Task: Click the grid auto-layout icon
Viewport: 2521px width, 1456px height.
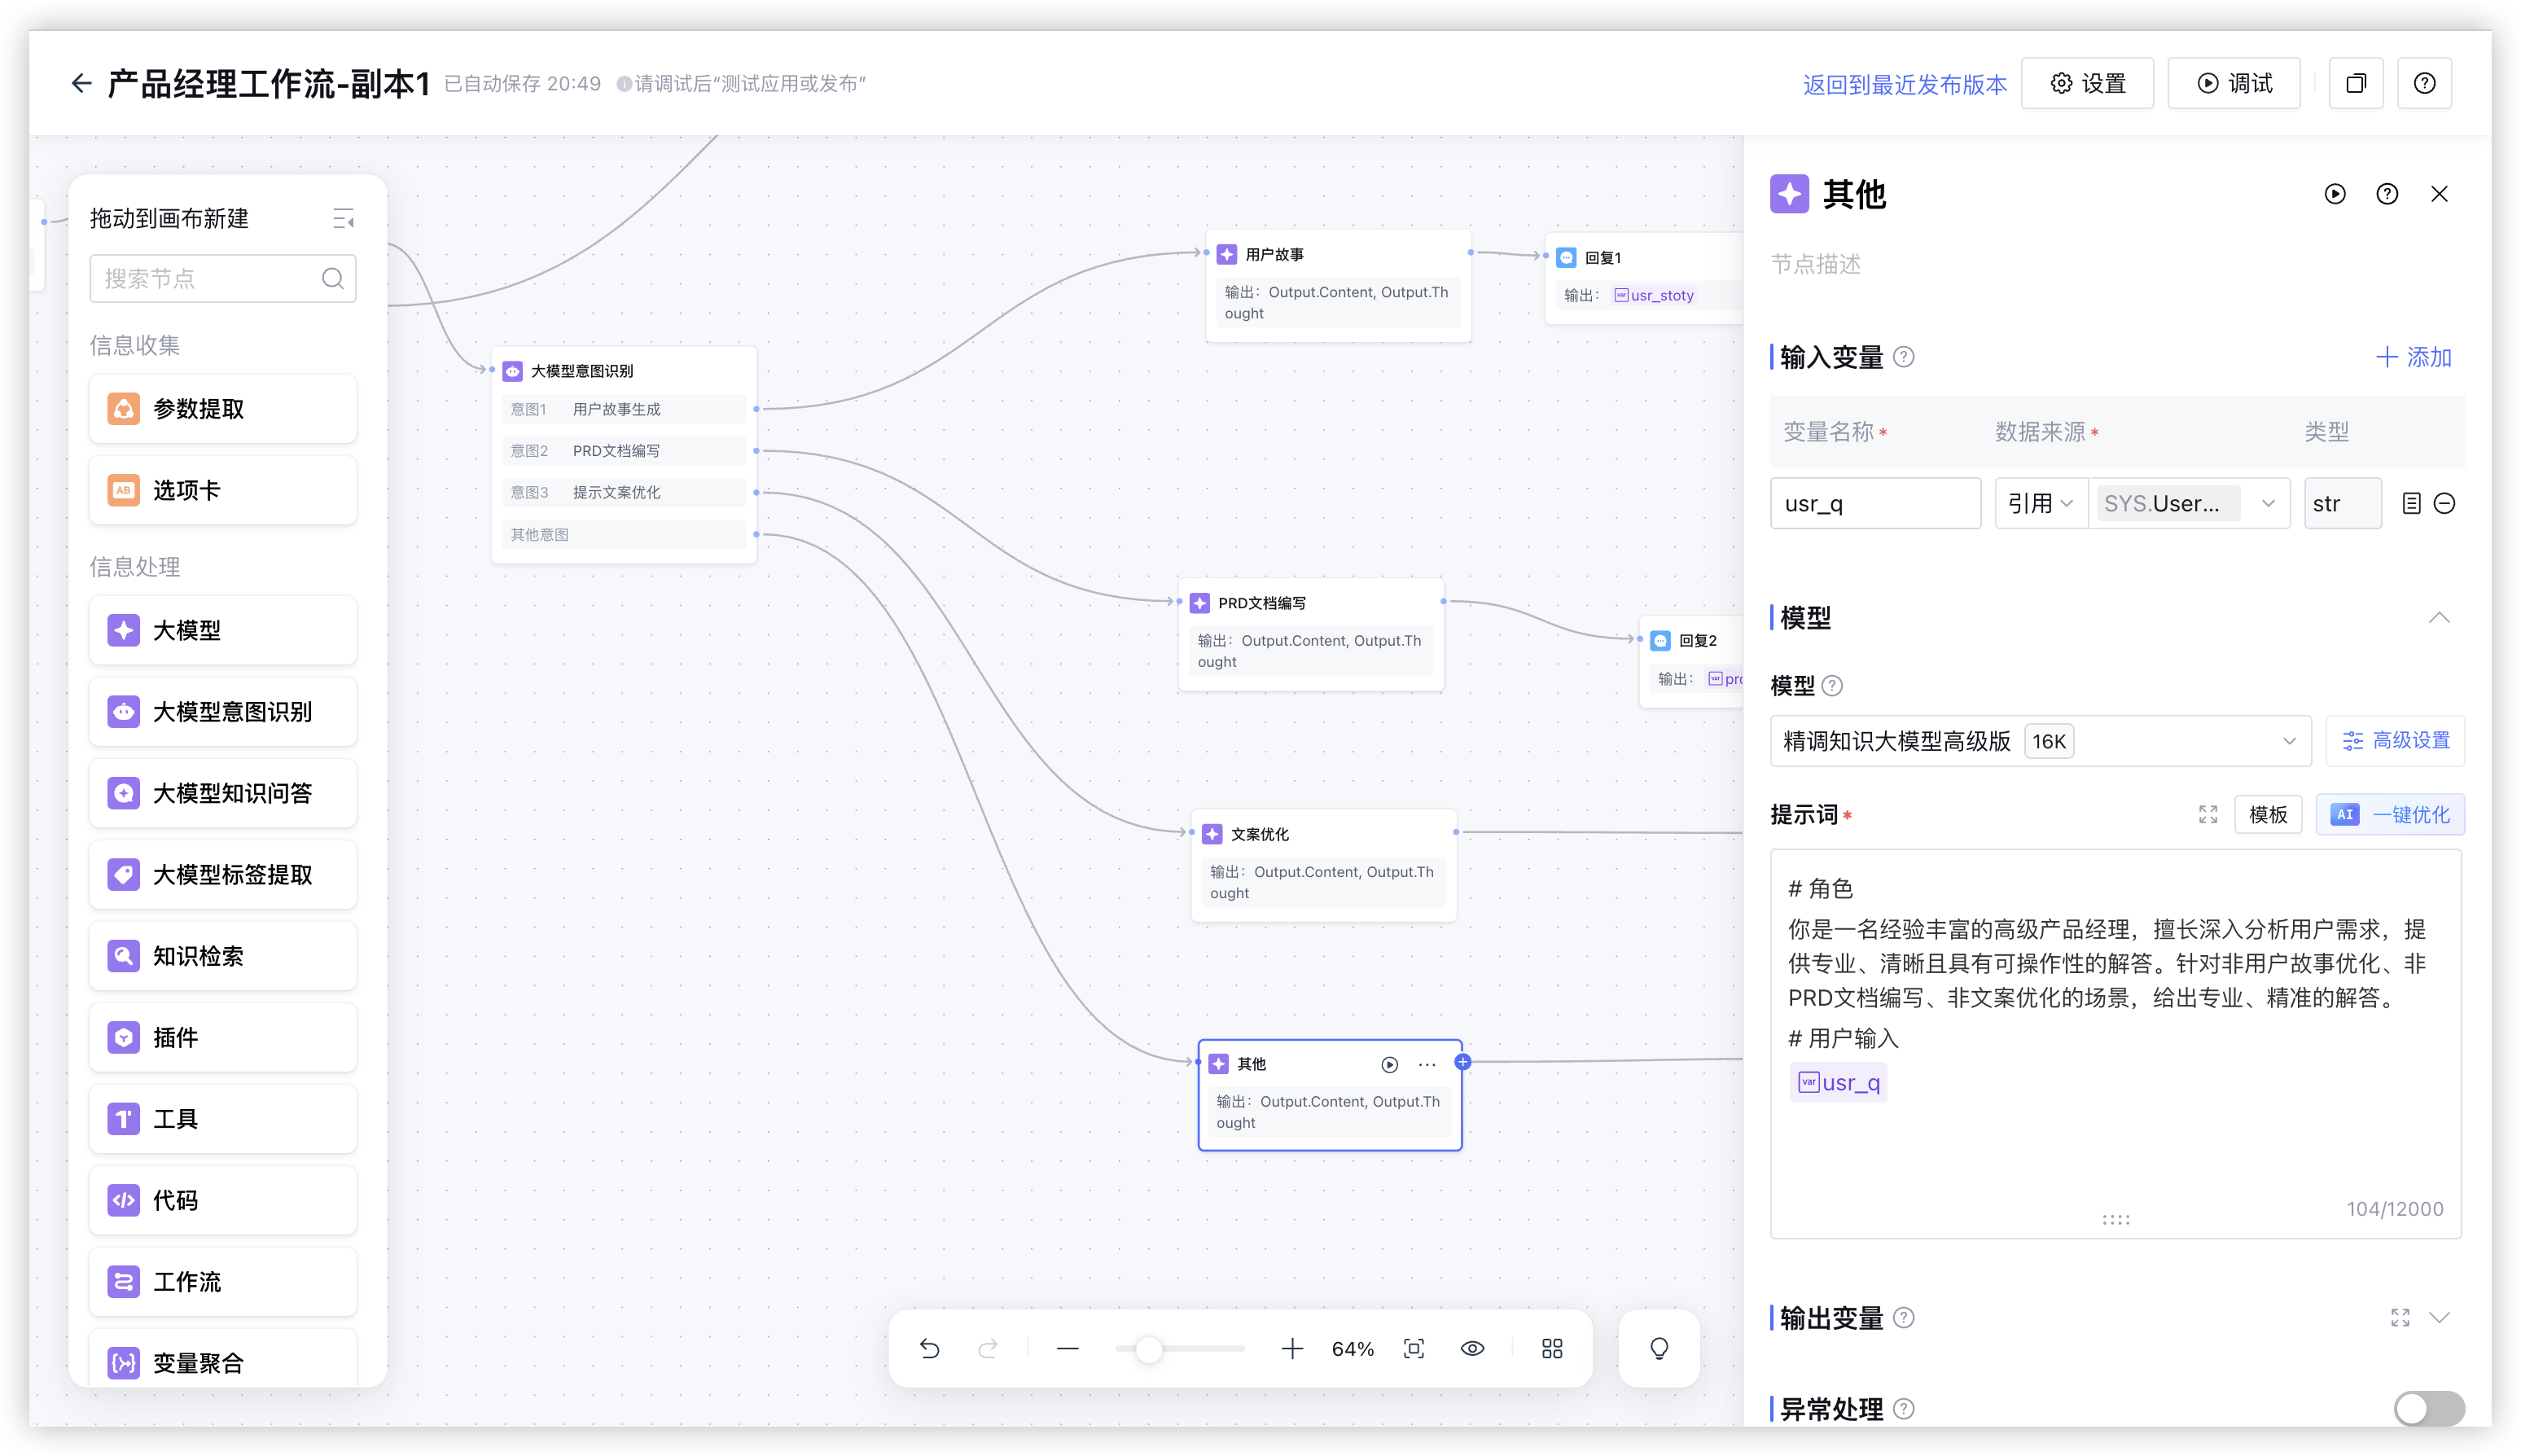Action: coord(1551,1348)
